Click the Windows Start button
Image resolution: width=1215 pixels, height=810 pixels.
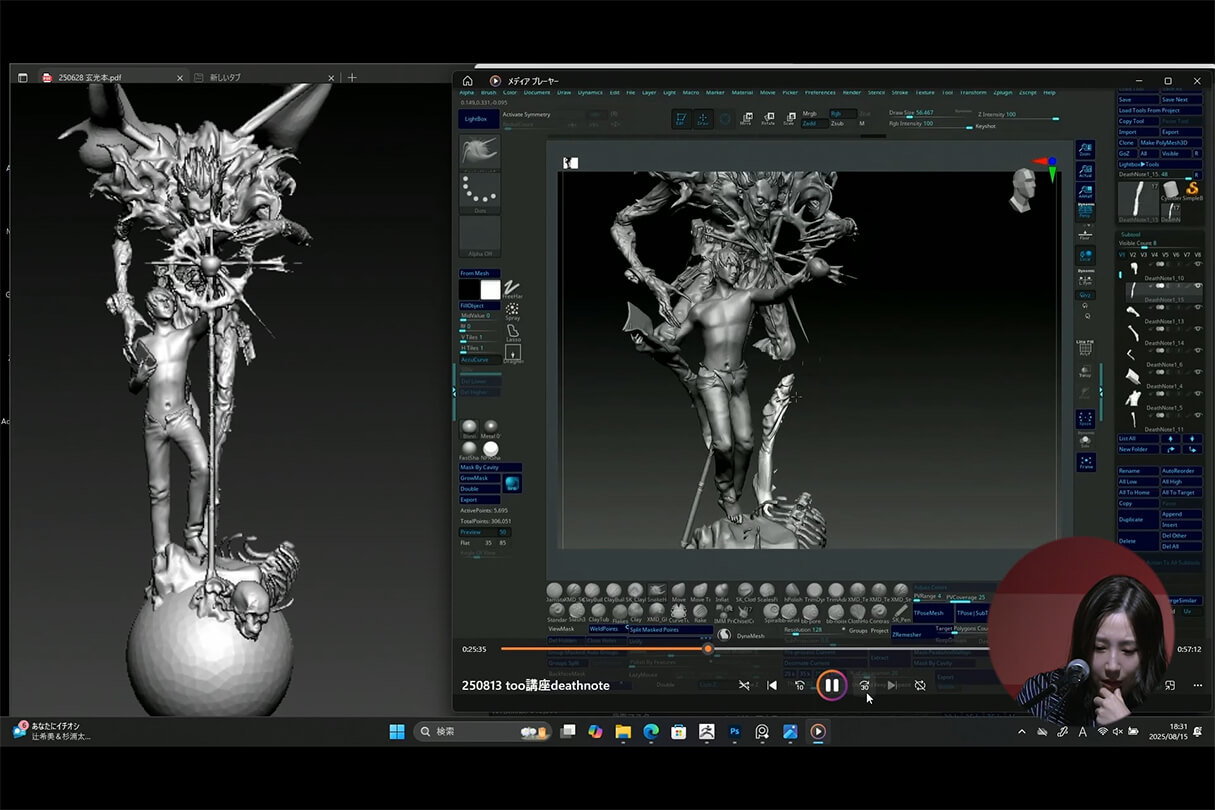397,731
